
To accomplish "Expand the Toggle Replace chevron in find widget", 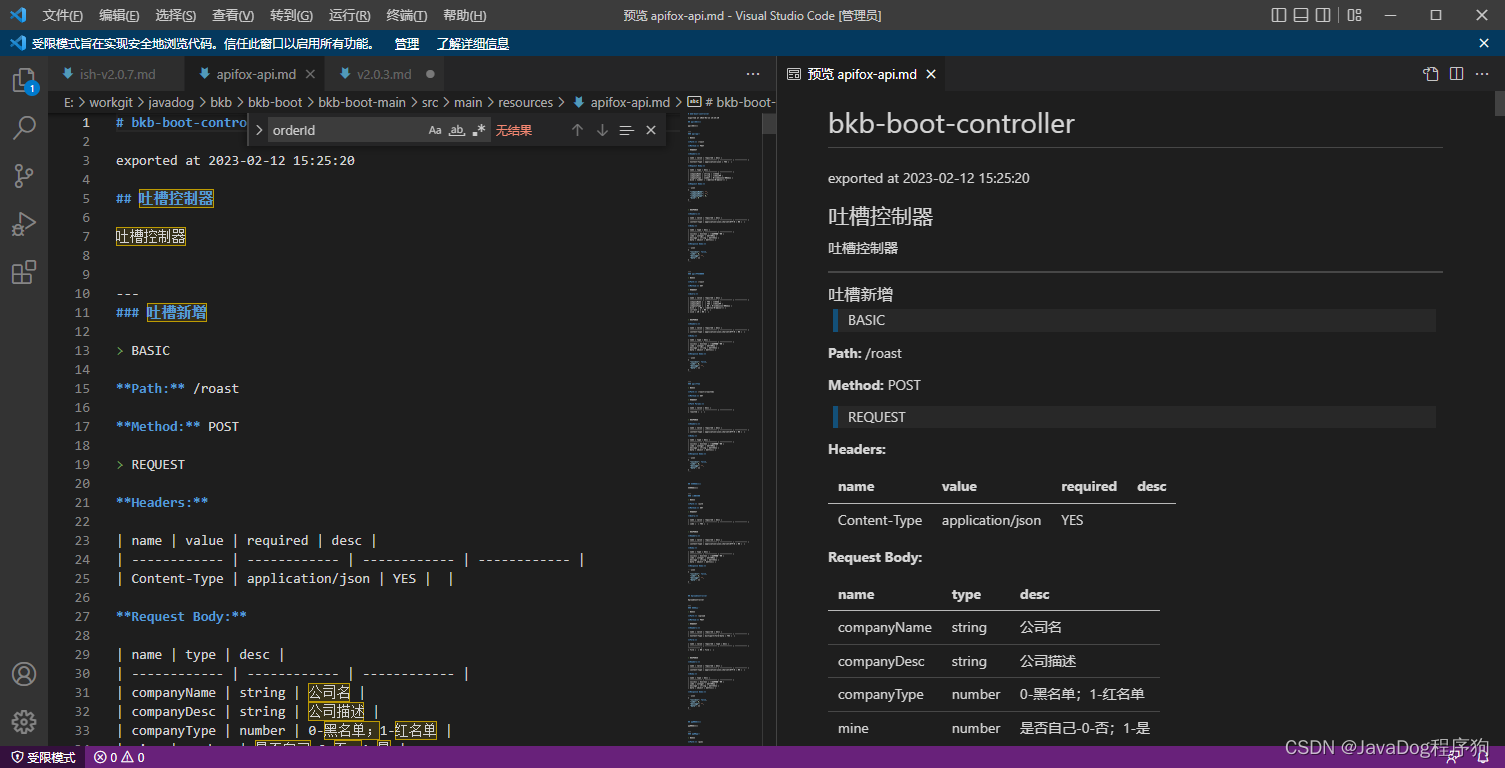I will pos(259,130).
